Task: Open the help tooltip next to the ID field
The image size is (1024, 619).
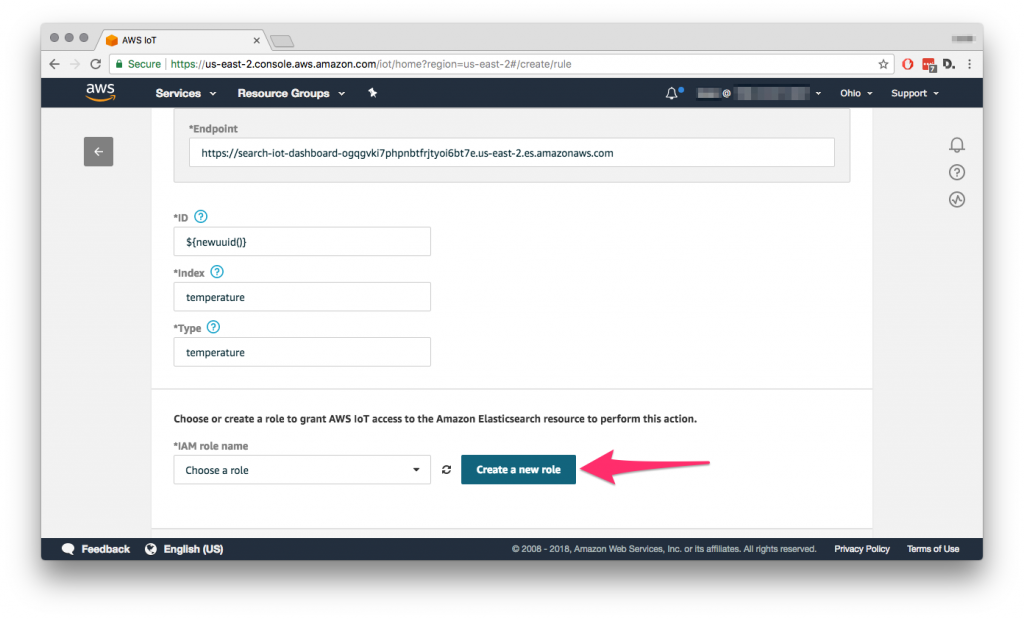Action: 201,216
